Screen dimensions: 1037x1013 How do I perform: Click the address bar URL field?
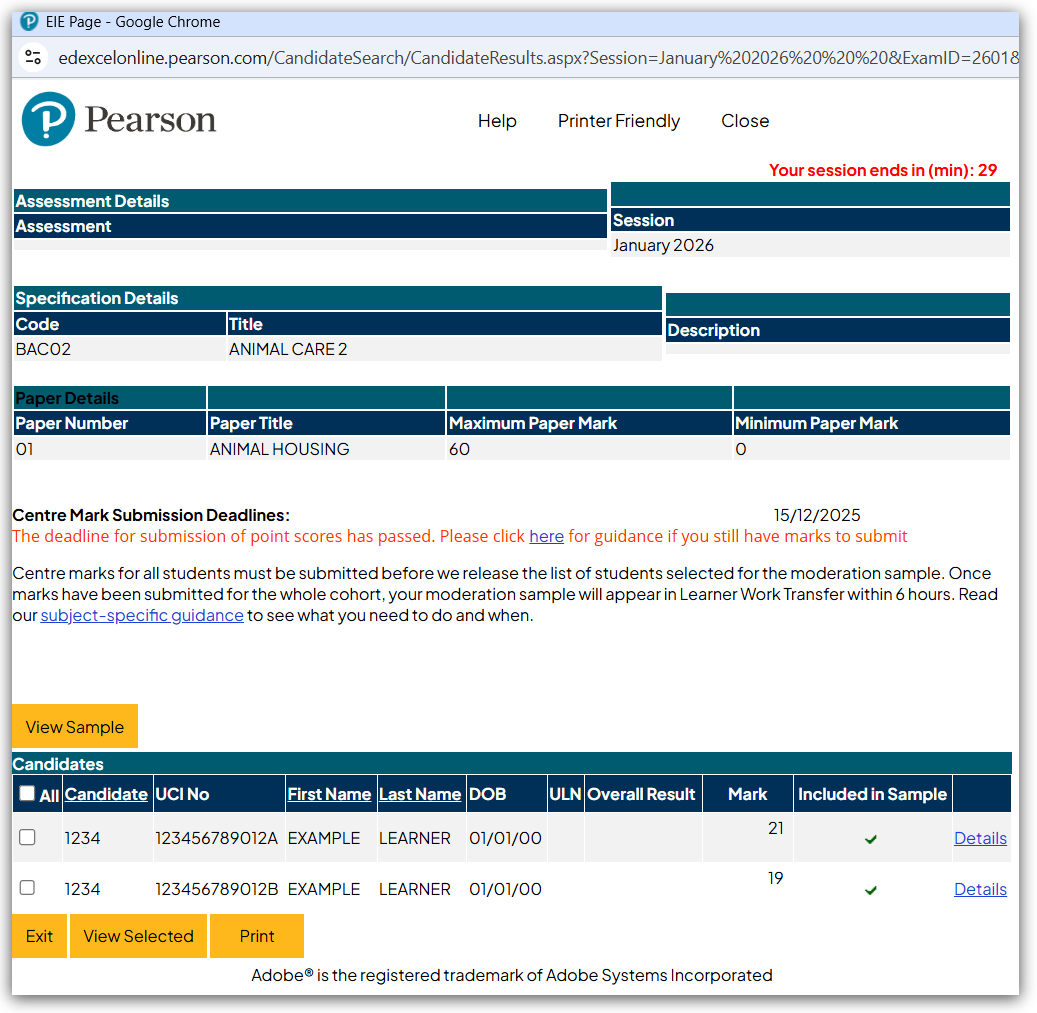[x=538, y=57]
